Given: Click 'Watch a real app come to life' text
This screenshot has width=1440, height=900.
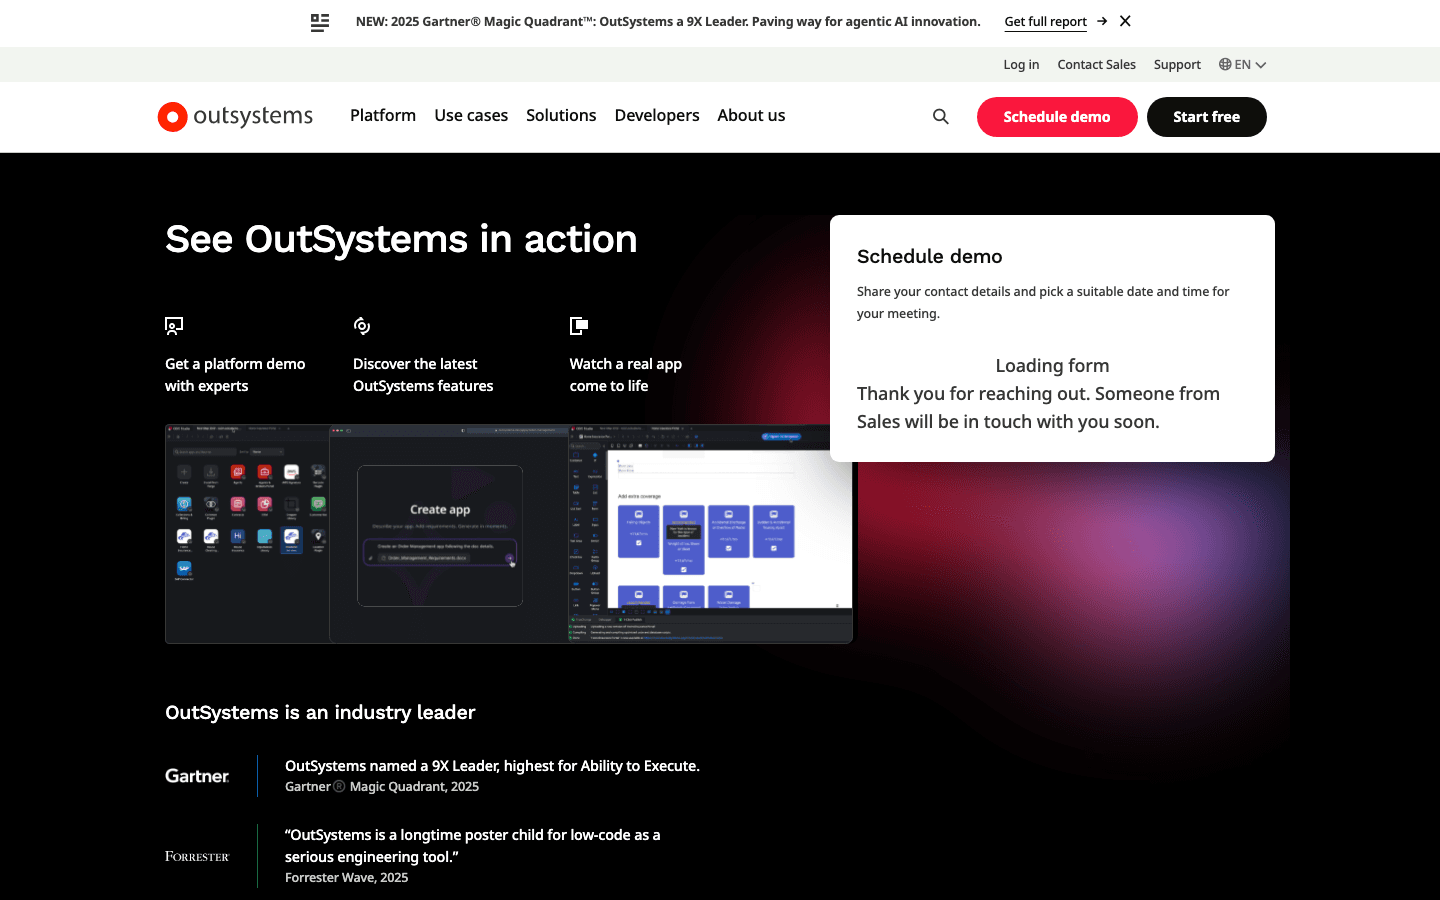Looking at the screenshot, I should pyautogui.click(x=626, y=375).
